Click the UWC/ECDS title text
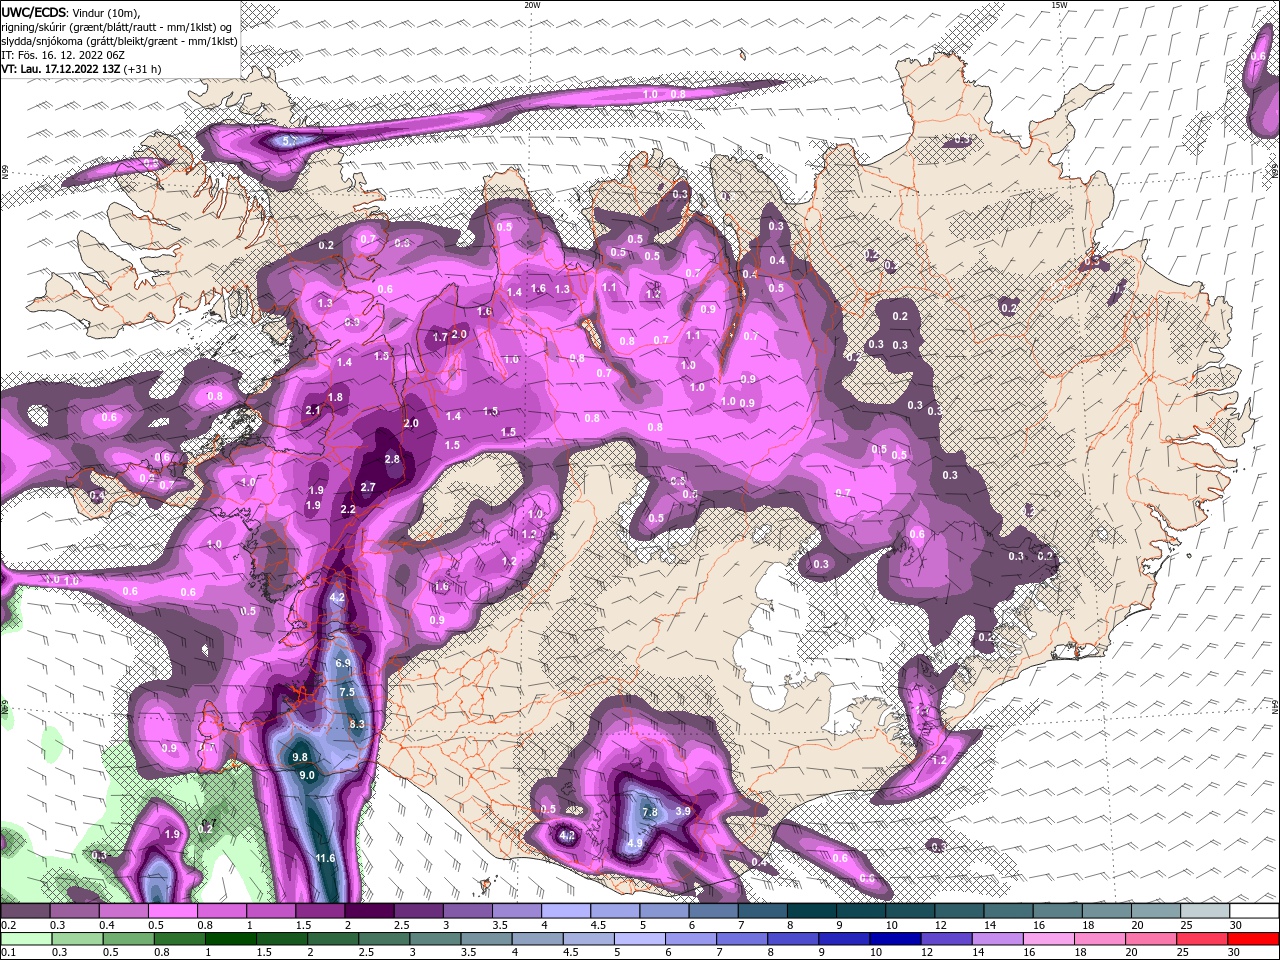Screen dimensions: 1280x960 pos(33,12)
